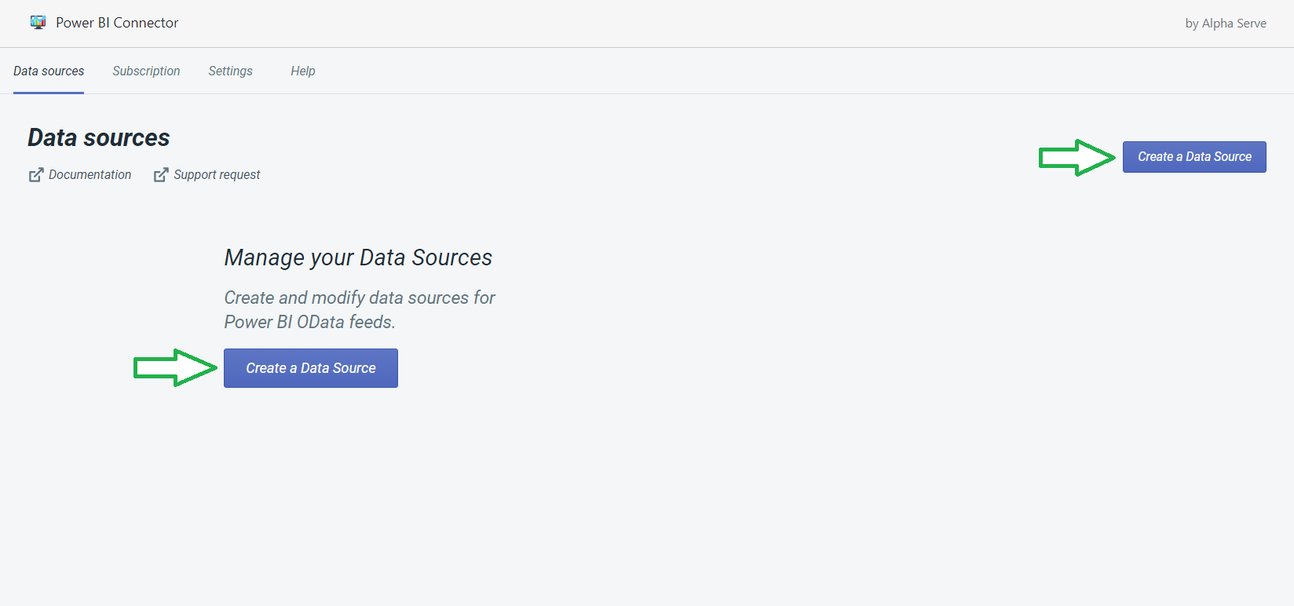The height and width of the screenshot is (606, 1294).
Task: Click the external-link icon beside Documentation
Action: click(x=34, y=174)
